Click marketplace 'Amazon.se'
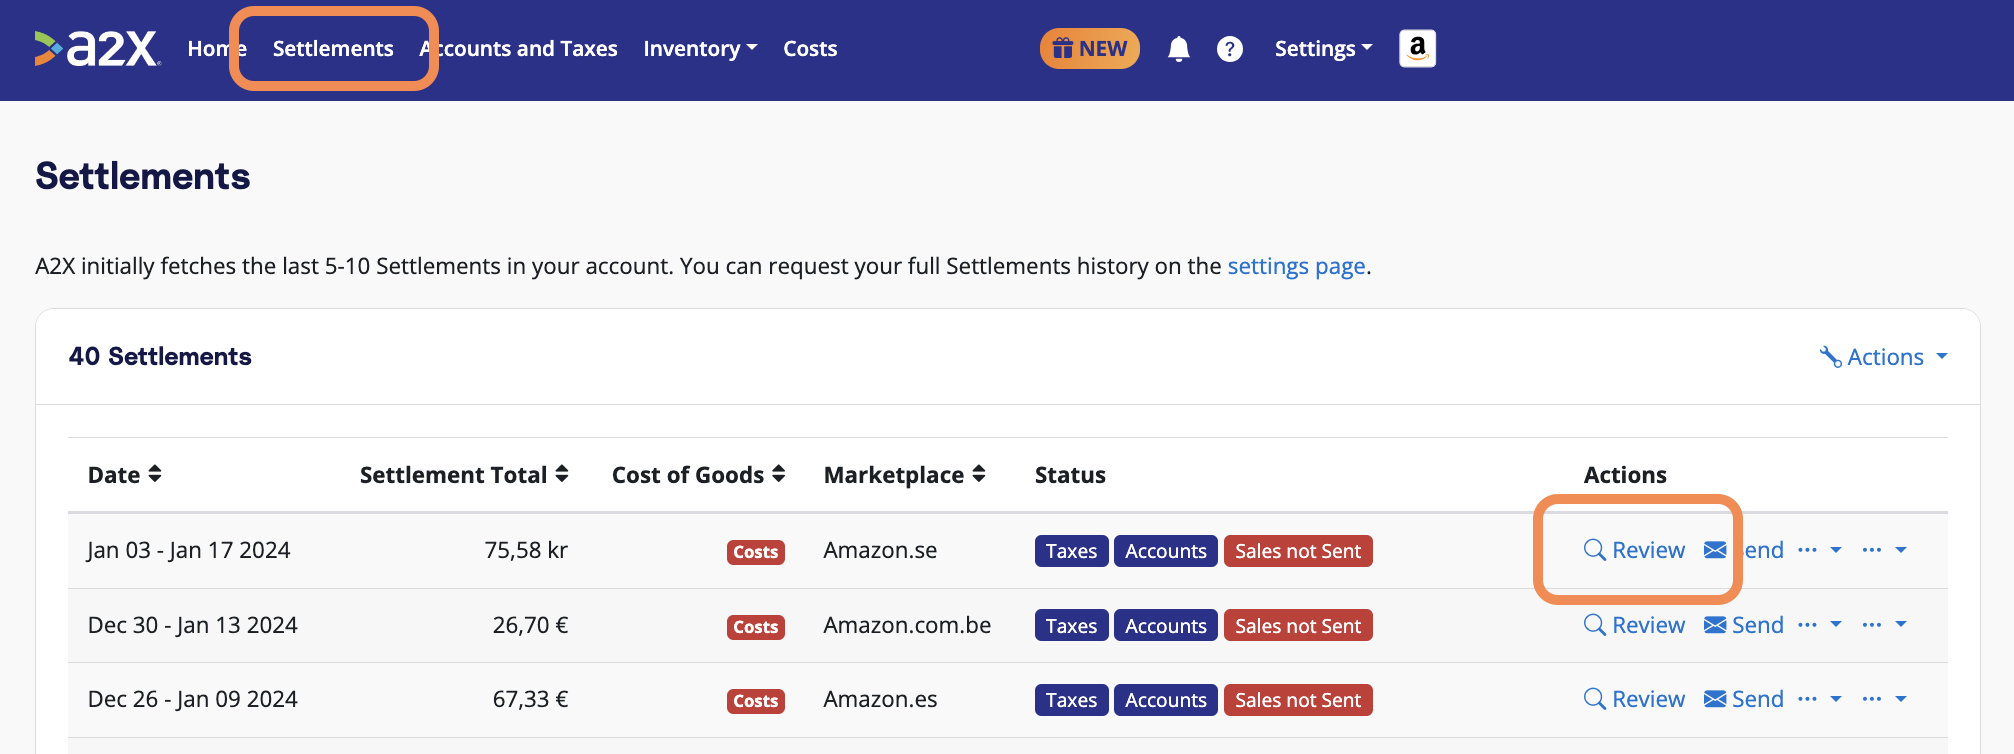The image size is (2014, 754). (880, 550)
